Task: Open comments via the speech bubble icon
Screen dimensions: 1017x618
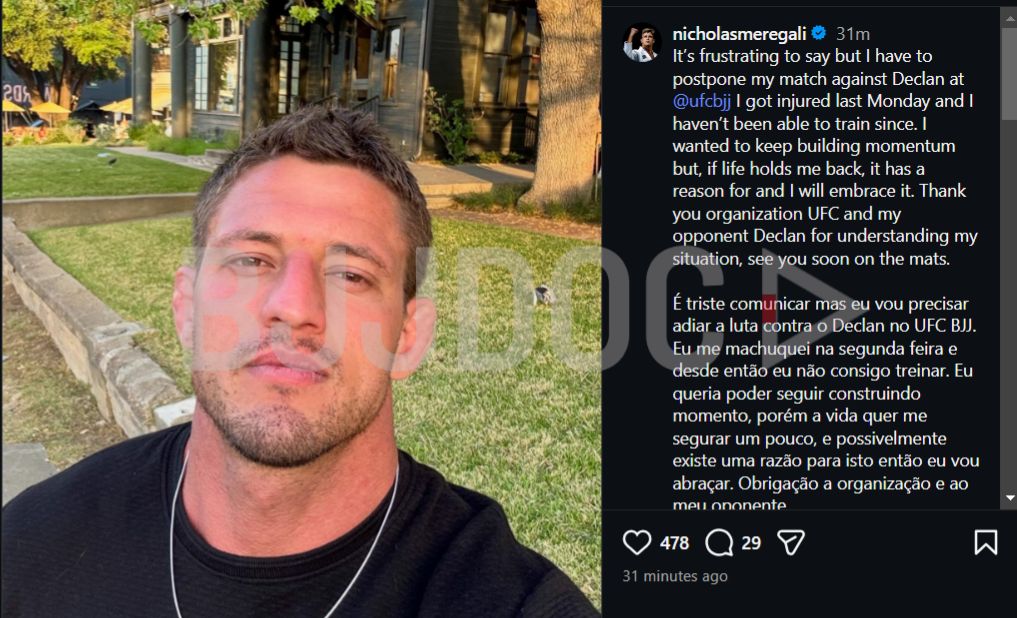Action: pyautogui.click(x=719, y=542)
